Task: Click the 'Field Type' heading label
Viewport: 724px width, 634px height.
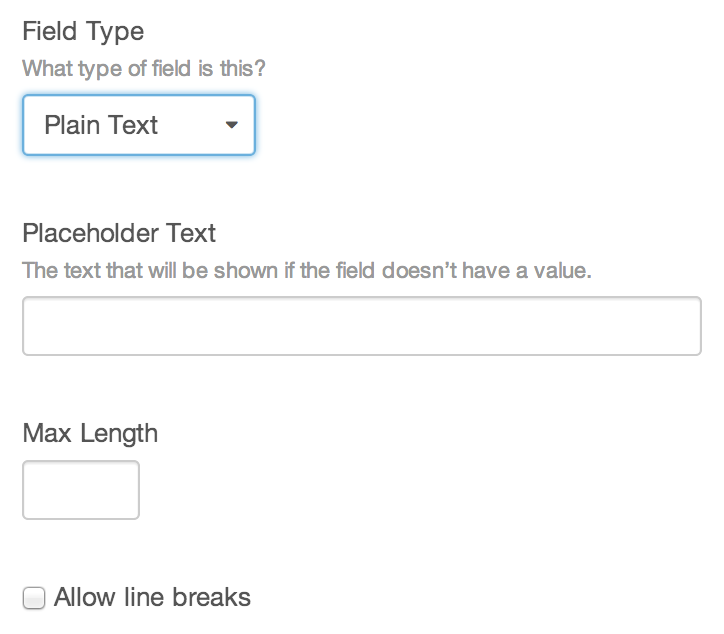Action: [x=83, y=31]
